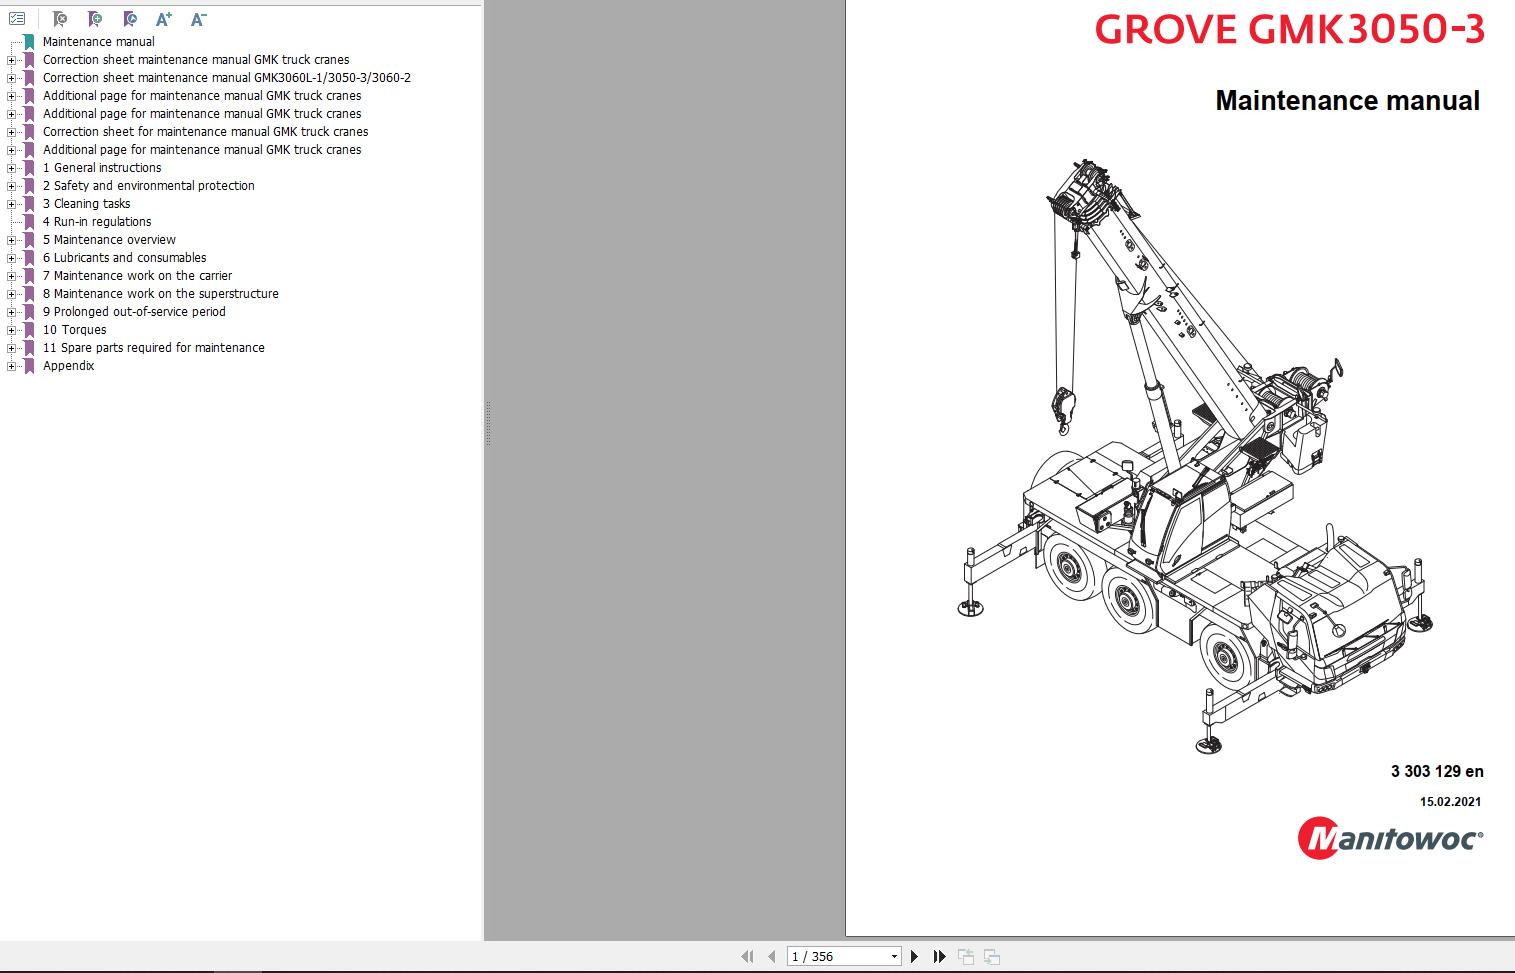This screenshot has height=973, width=1515.
Task: Jump to last page arrow
Action: coord(939,957)
